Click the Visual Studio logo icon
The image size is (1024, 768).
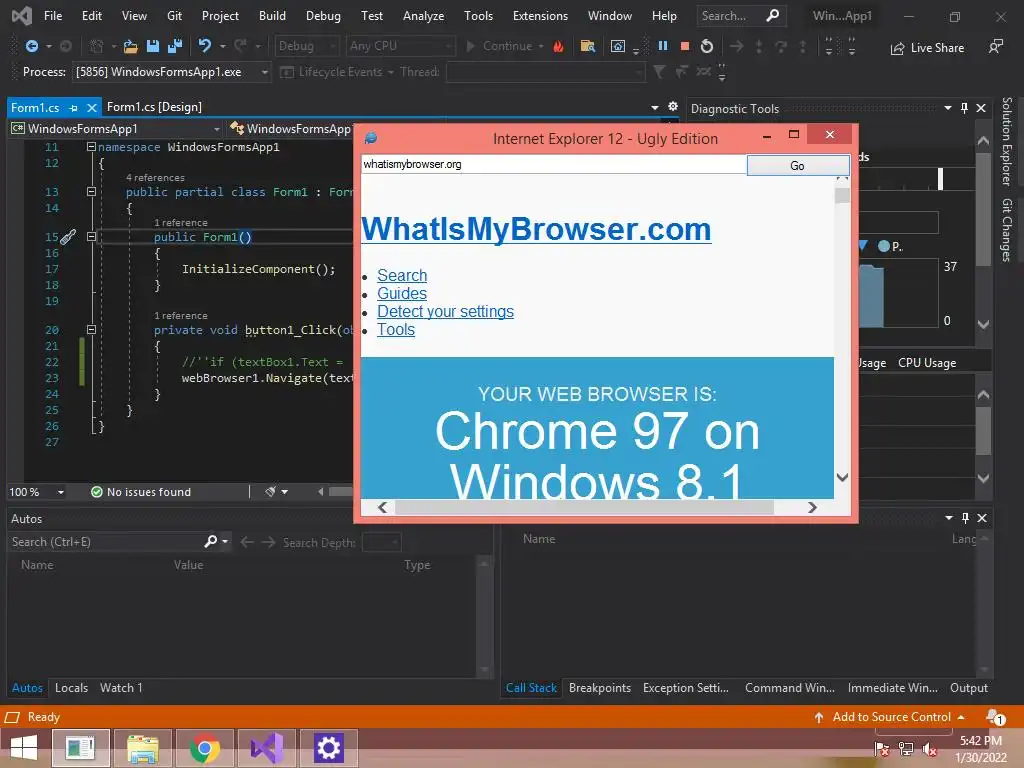(x=22, y=15)
